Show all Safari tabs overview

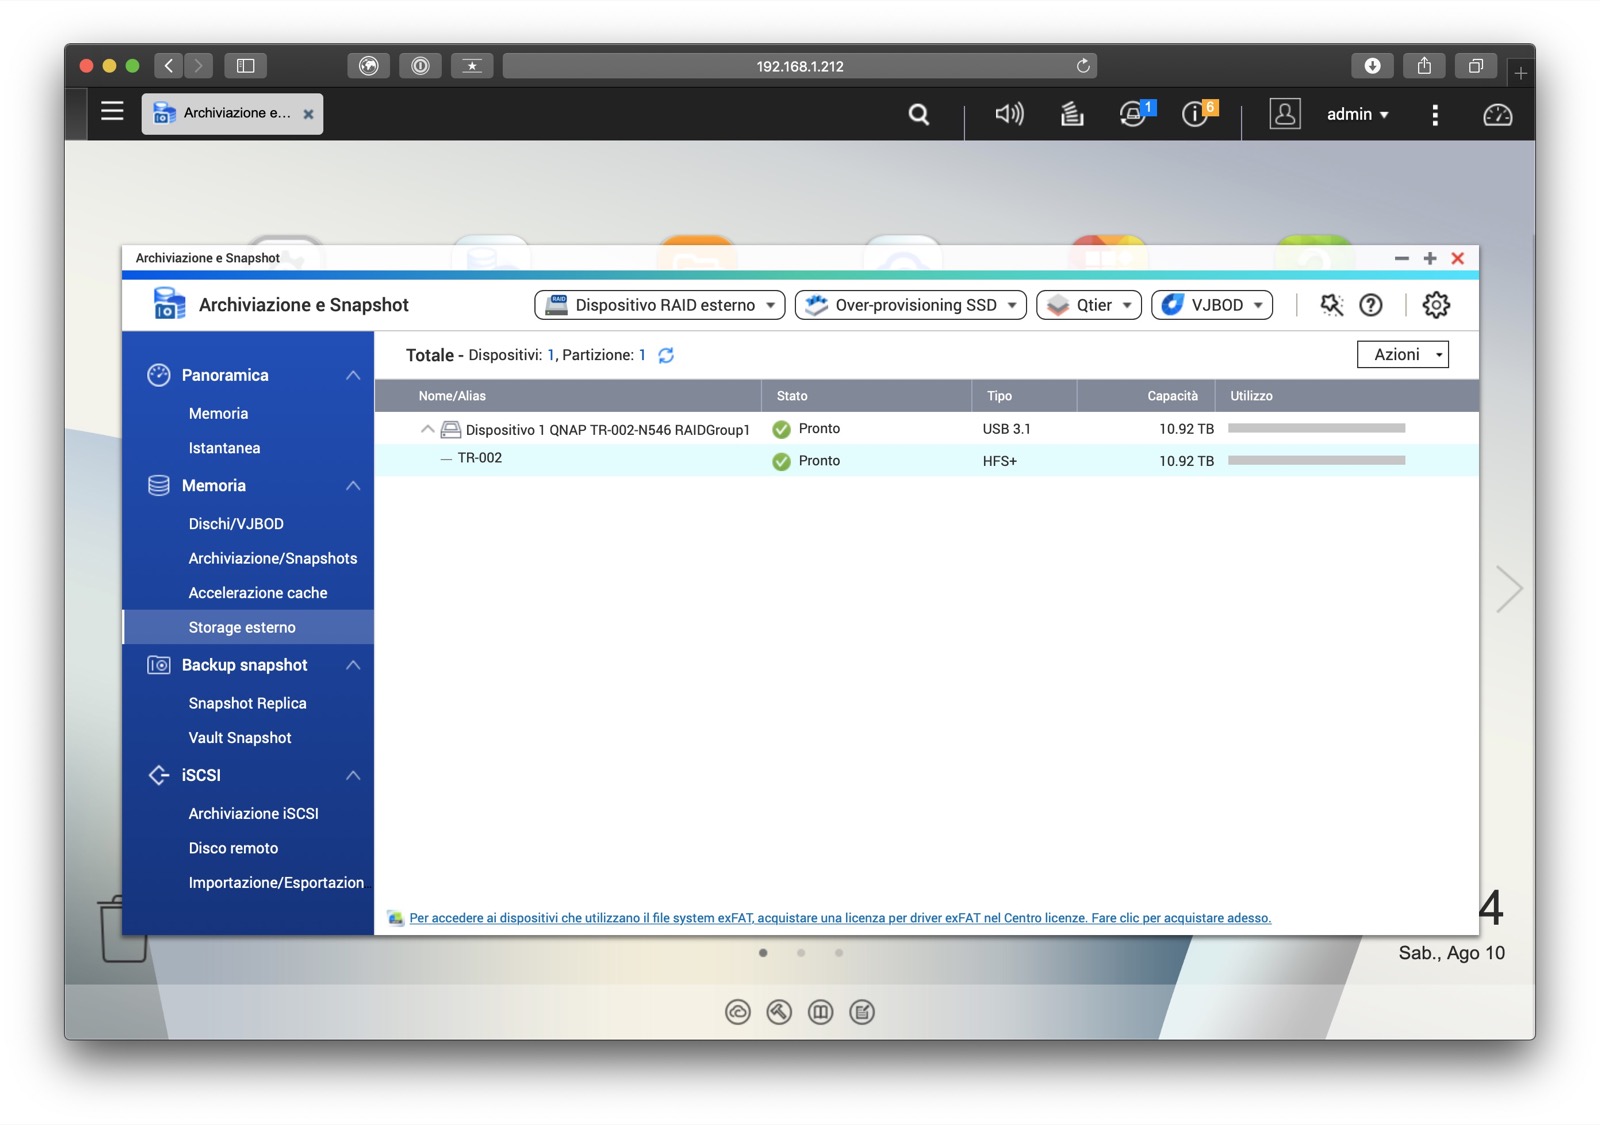1475,66
